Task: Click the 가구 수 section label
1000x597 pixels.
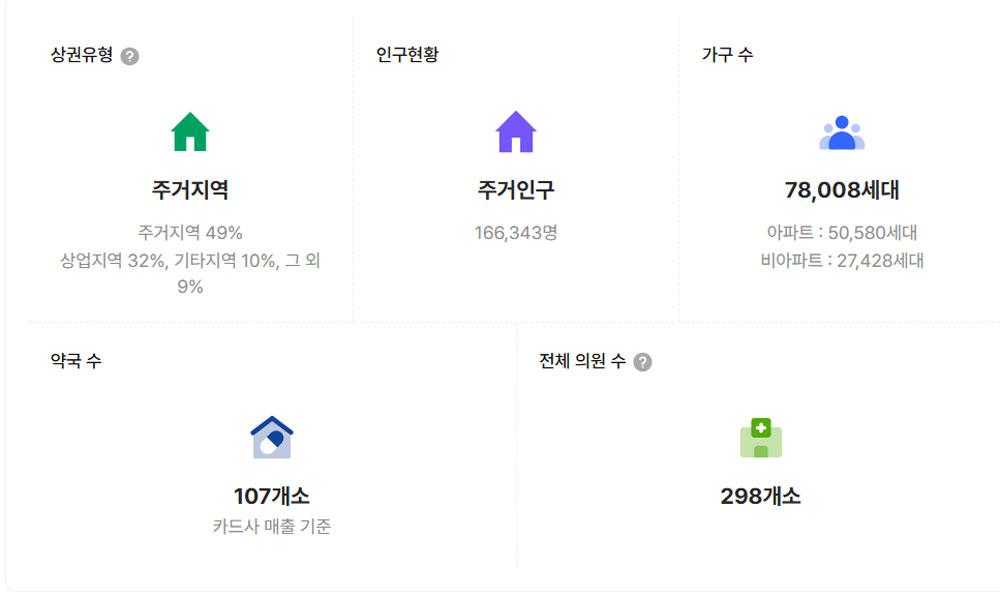Action: (x=728, y=55)
